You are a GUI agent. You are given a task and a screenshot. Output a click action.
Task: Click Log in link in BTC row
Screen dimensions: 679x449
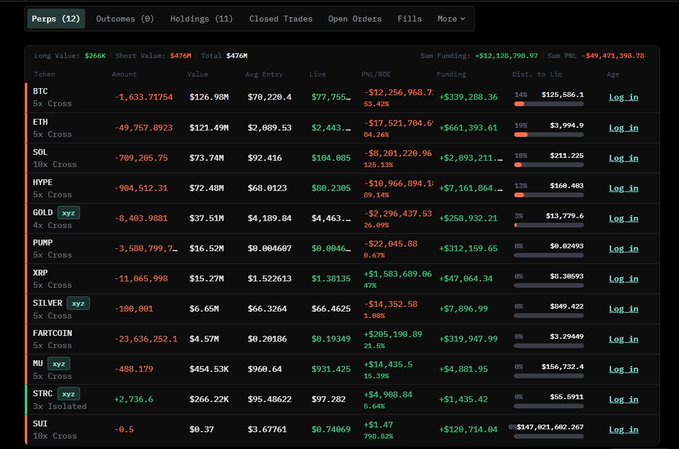(624, 97)
